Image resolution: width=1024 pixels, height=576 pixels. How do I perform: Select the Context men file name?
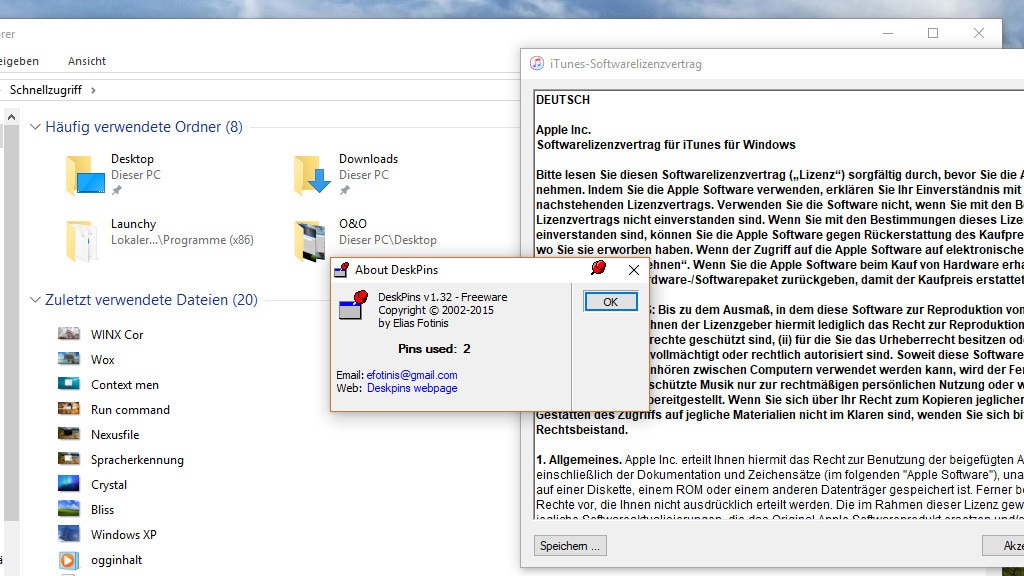(125, 385)
